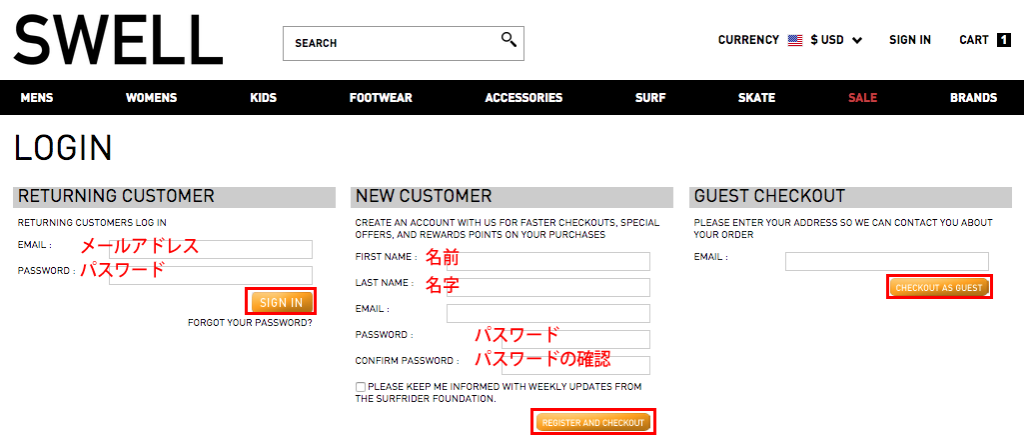Focus the returning customer PASSWORD field

click(211, 275)
